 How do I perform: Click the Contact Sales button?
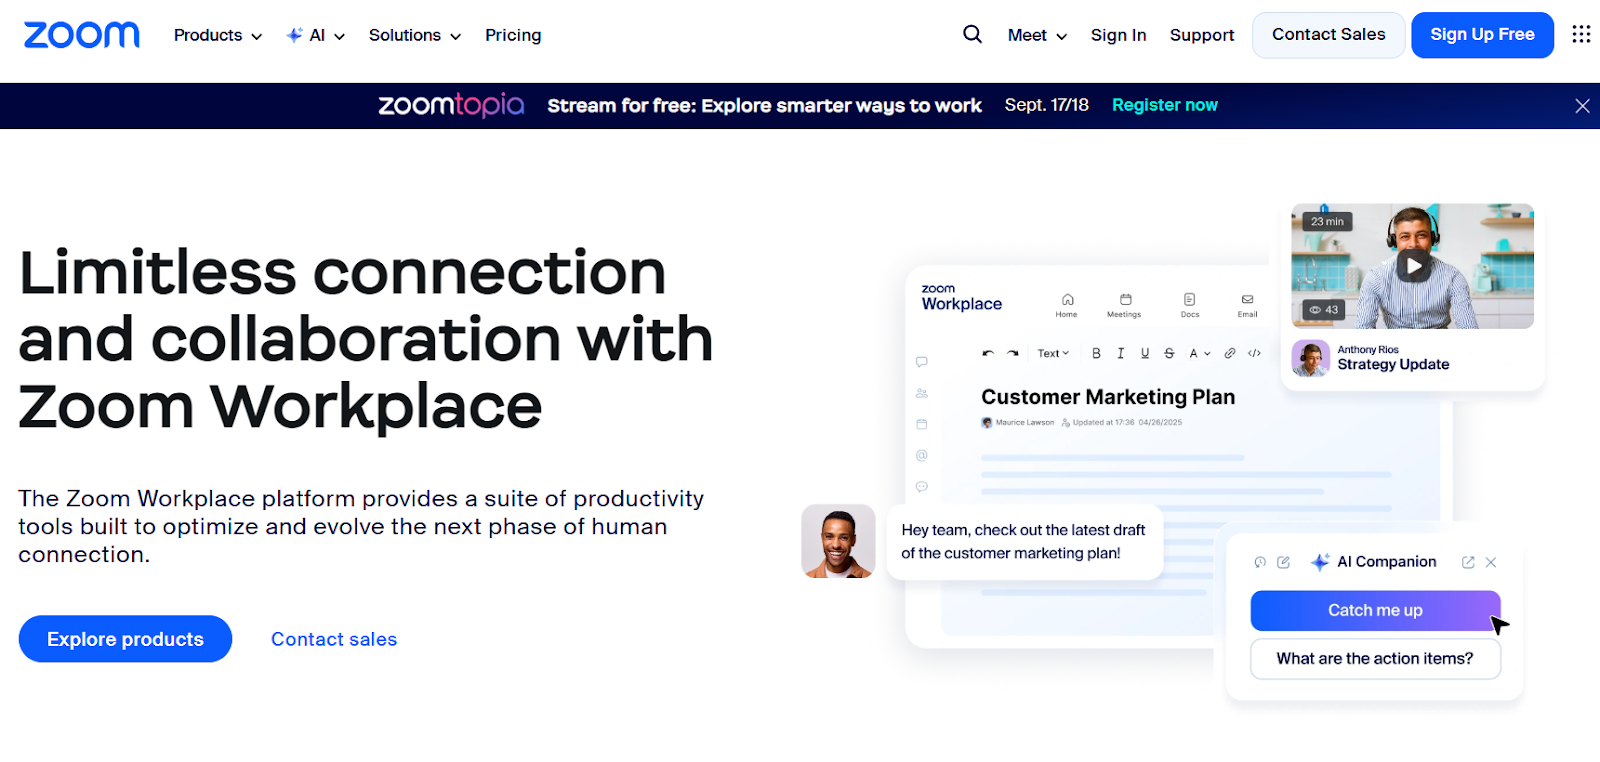[x=1329, y=35]
